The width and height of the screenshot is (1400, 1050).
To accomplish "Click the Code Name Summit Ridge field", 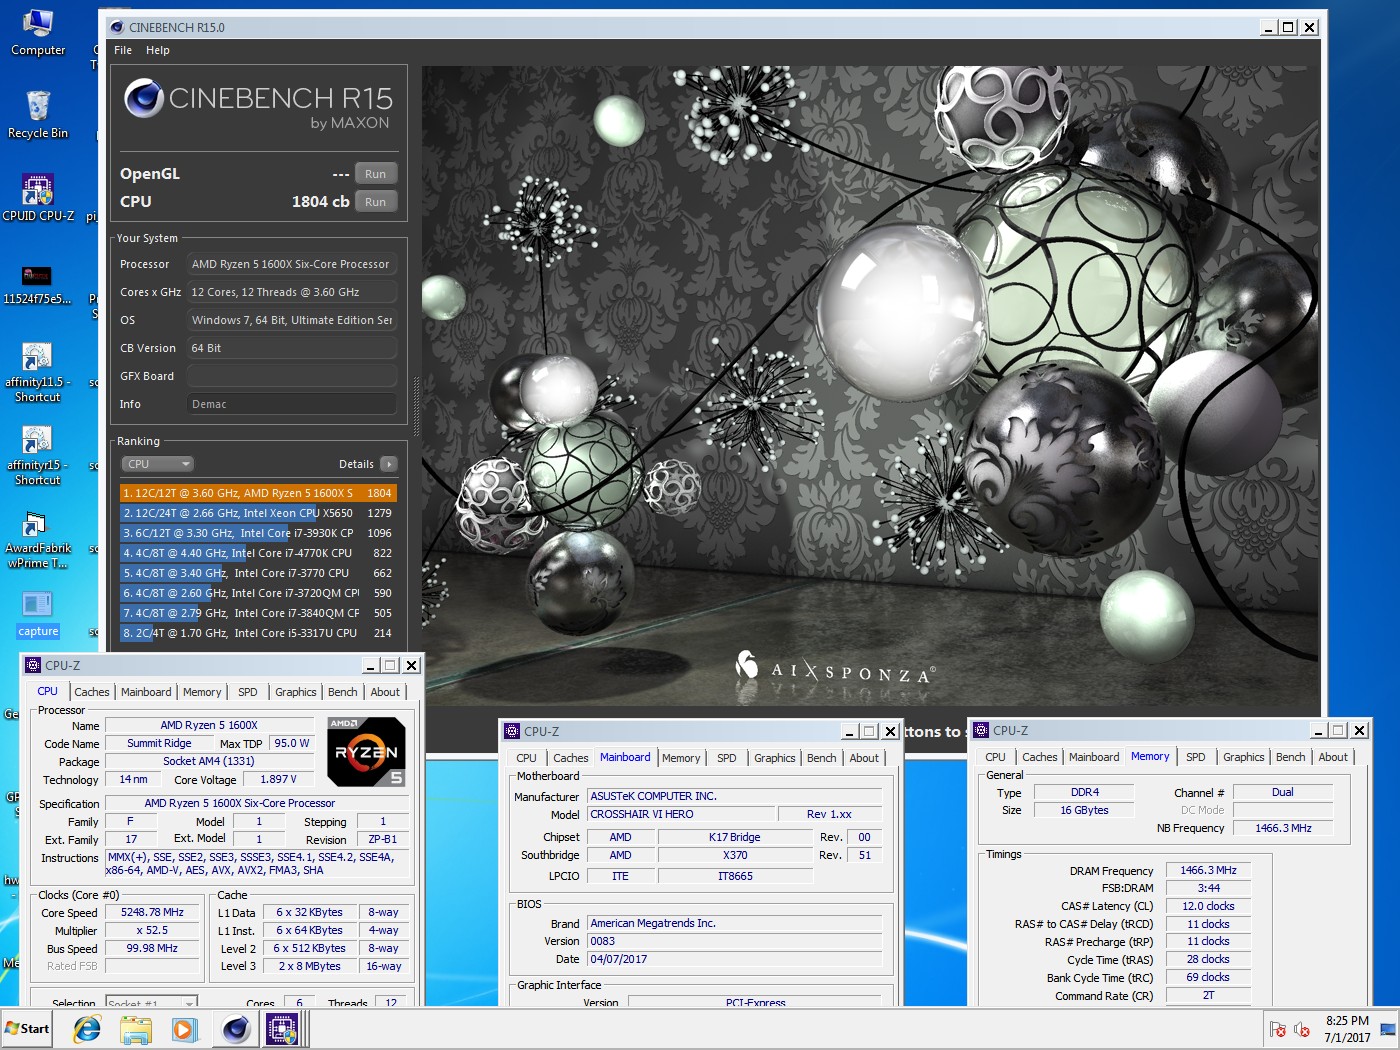I will pos(159,743).
